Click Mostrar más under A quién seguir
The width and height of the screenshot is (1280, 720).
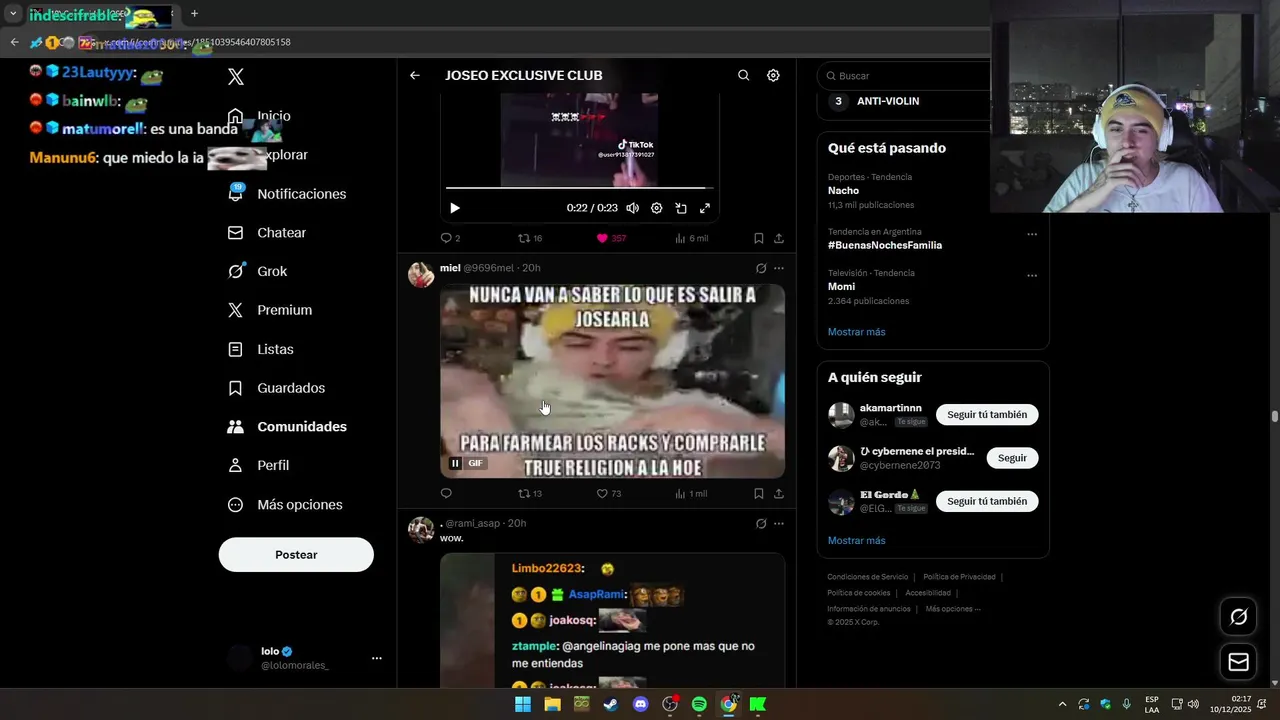(856, 541)
